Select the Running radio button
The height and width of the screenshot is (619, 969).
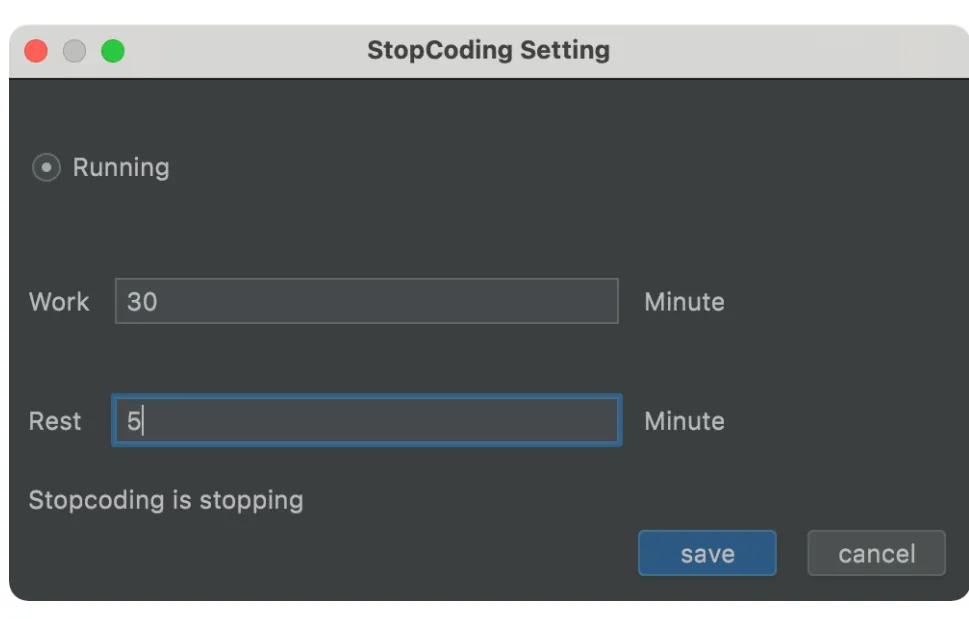[x=46, y=167]
